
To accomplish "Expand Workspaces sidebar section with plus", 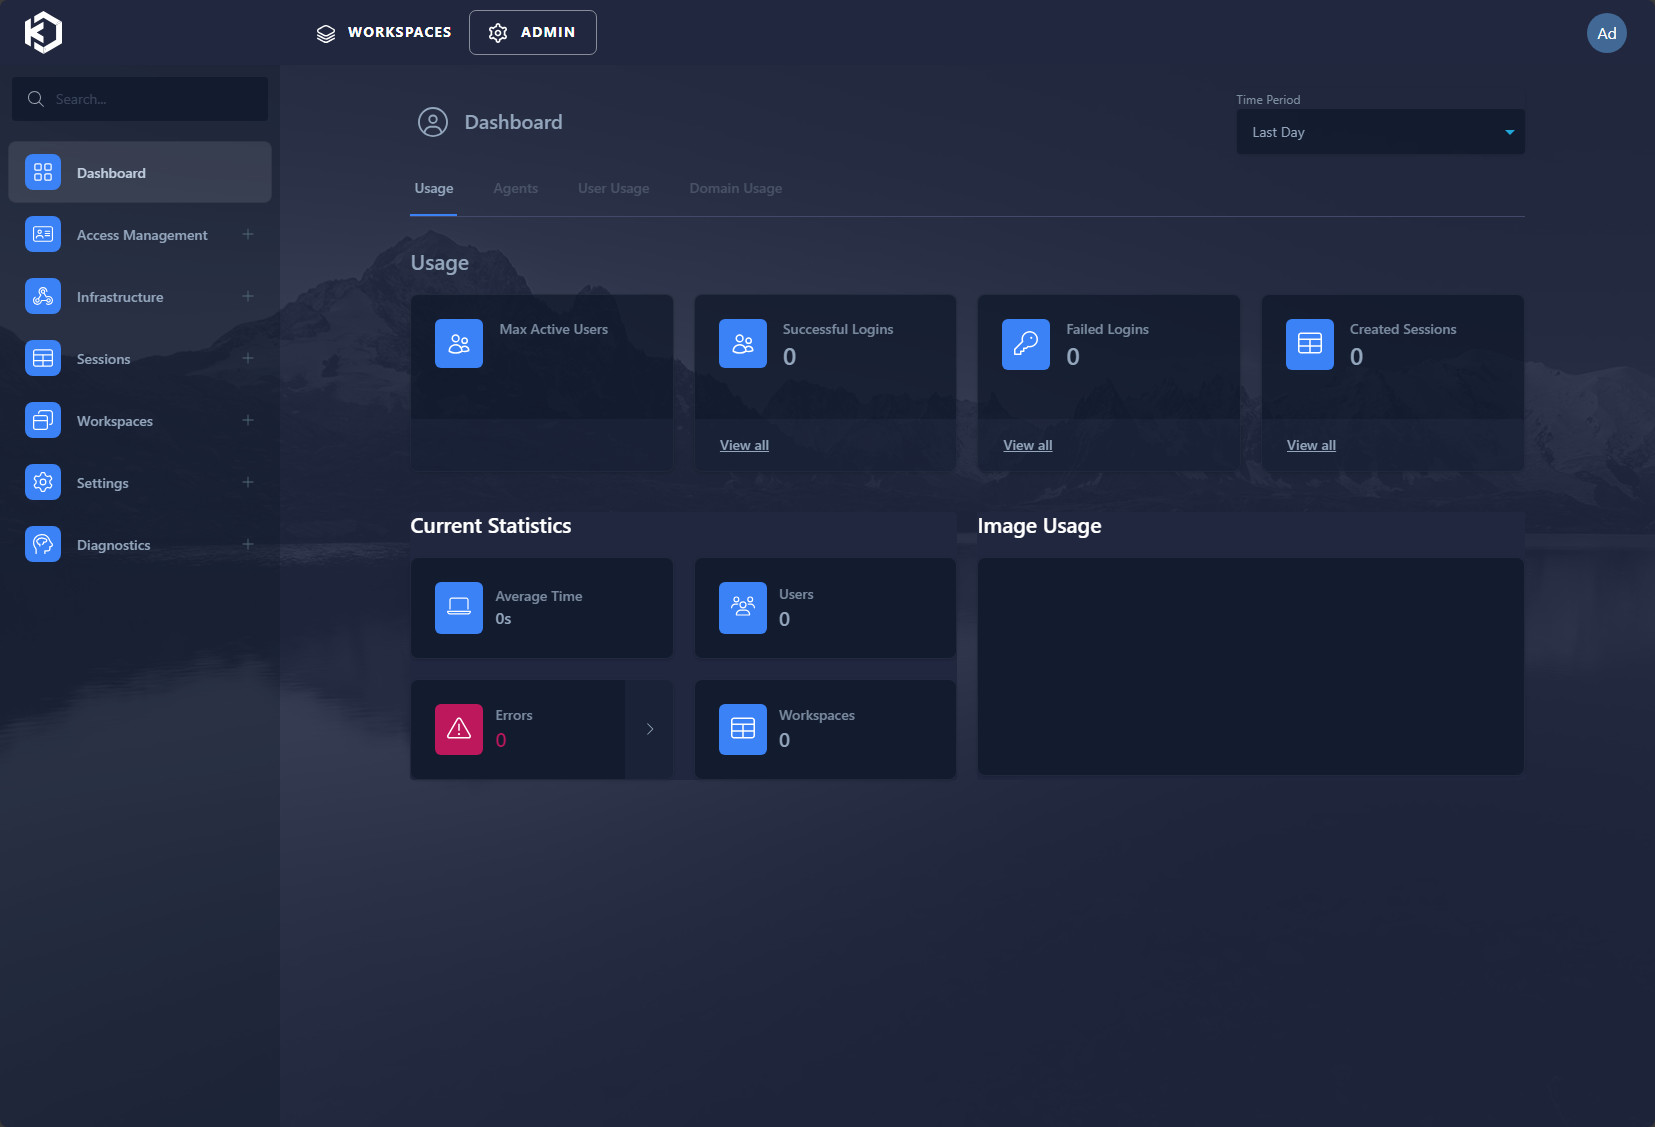I will click(248, 421).
